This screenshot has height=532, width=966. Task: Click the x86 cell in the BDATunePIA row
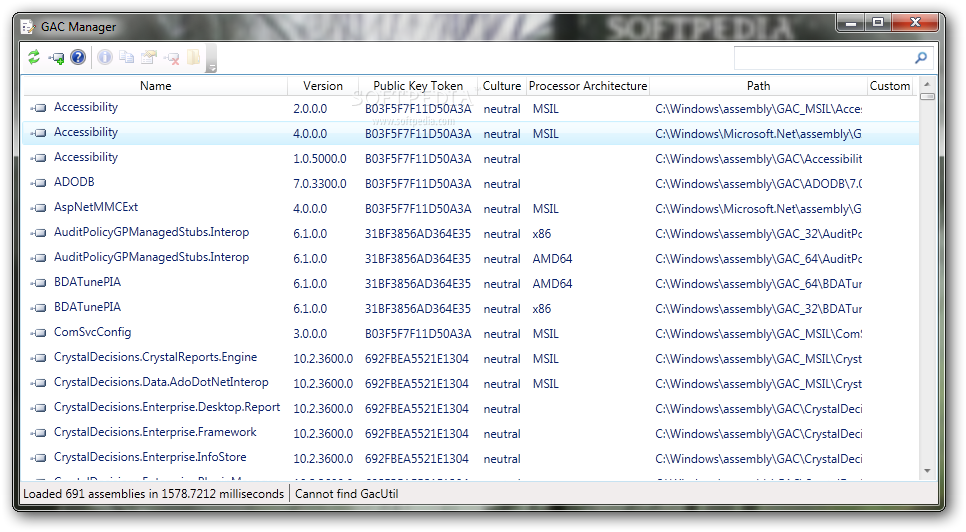coord(542,308)
